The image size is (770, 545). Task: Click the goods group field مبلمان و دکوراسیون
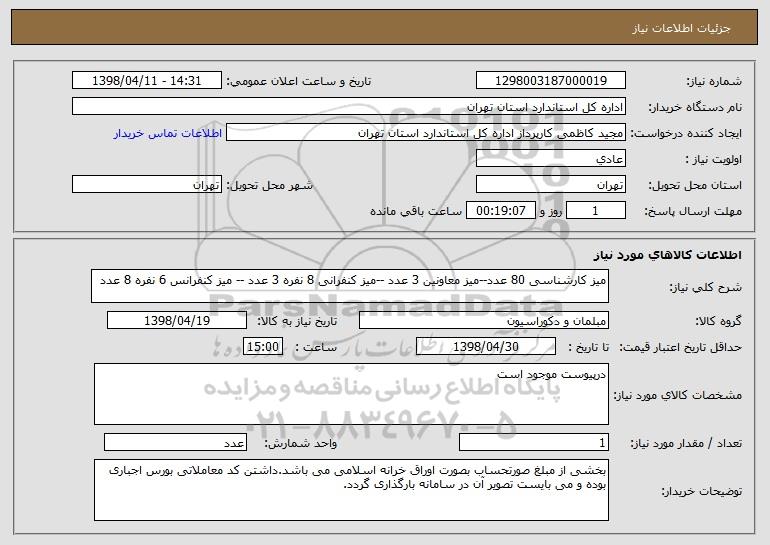[x=484, y=320]
